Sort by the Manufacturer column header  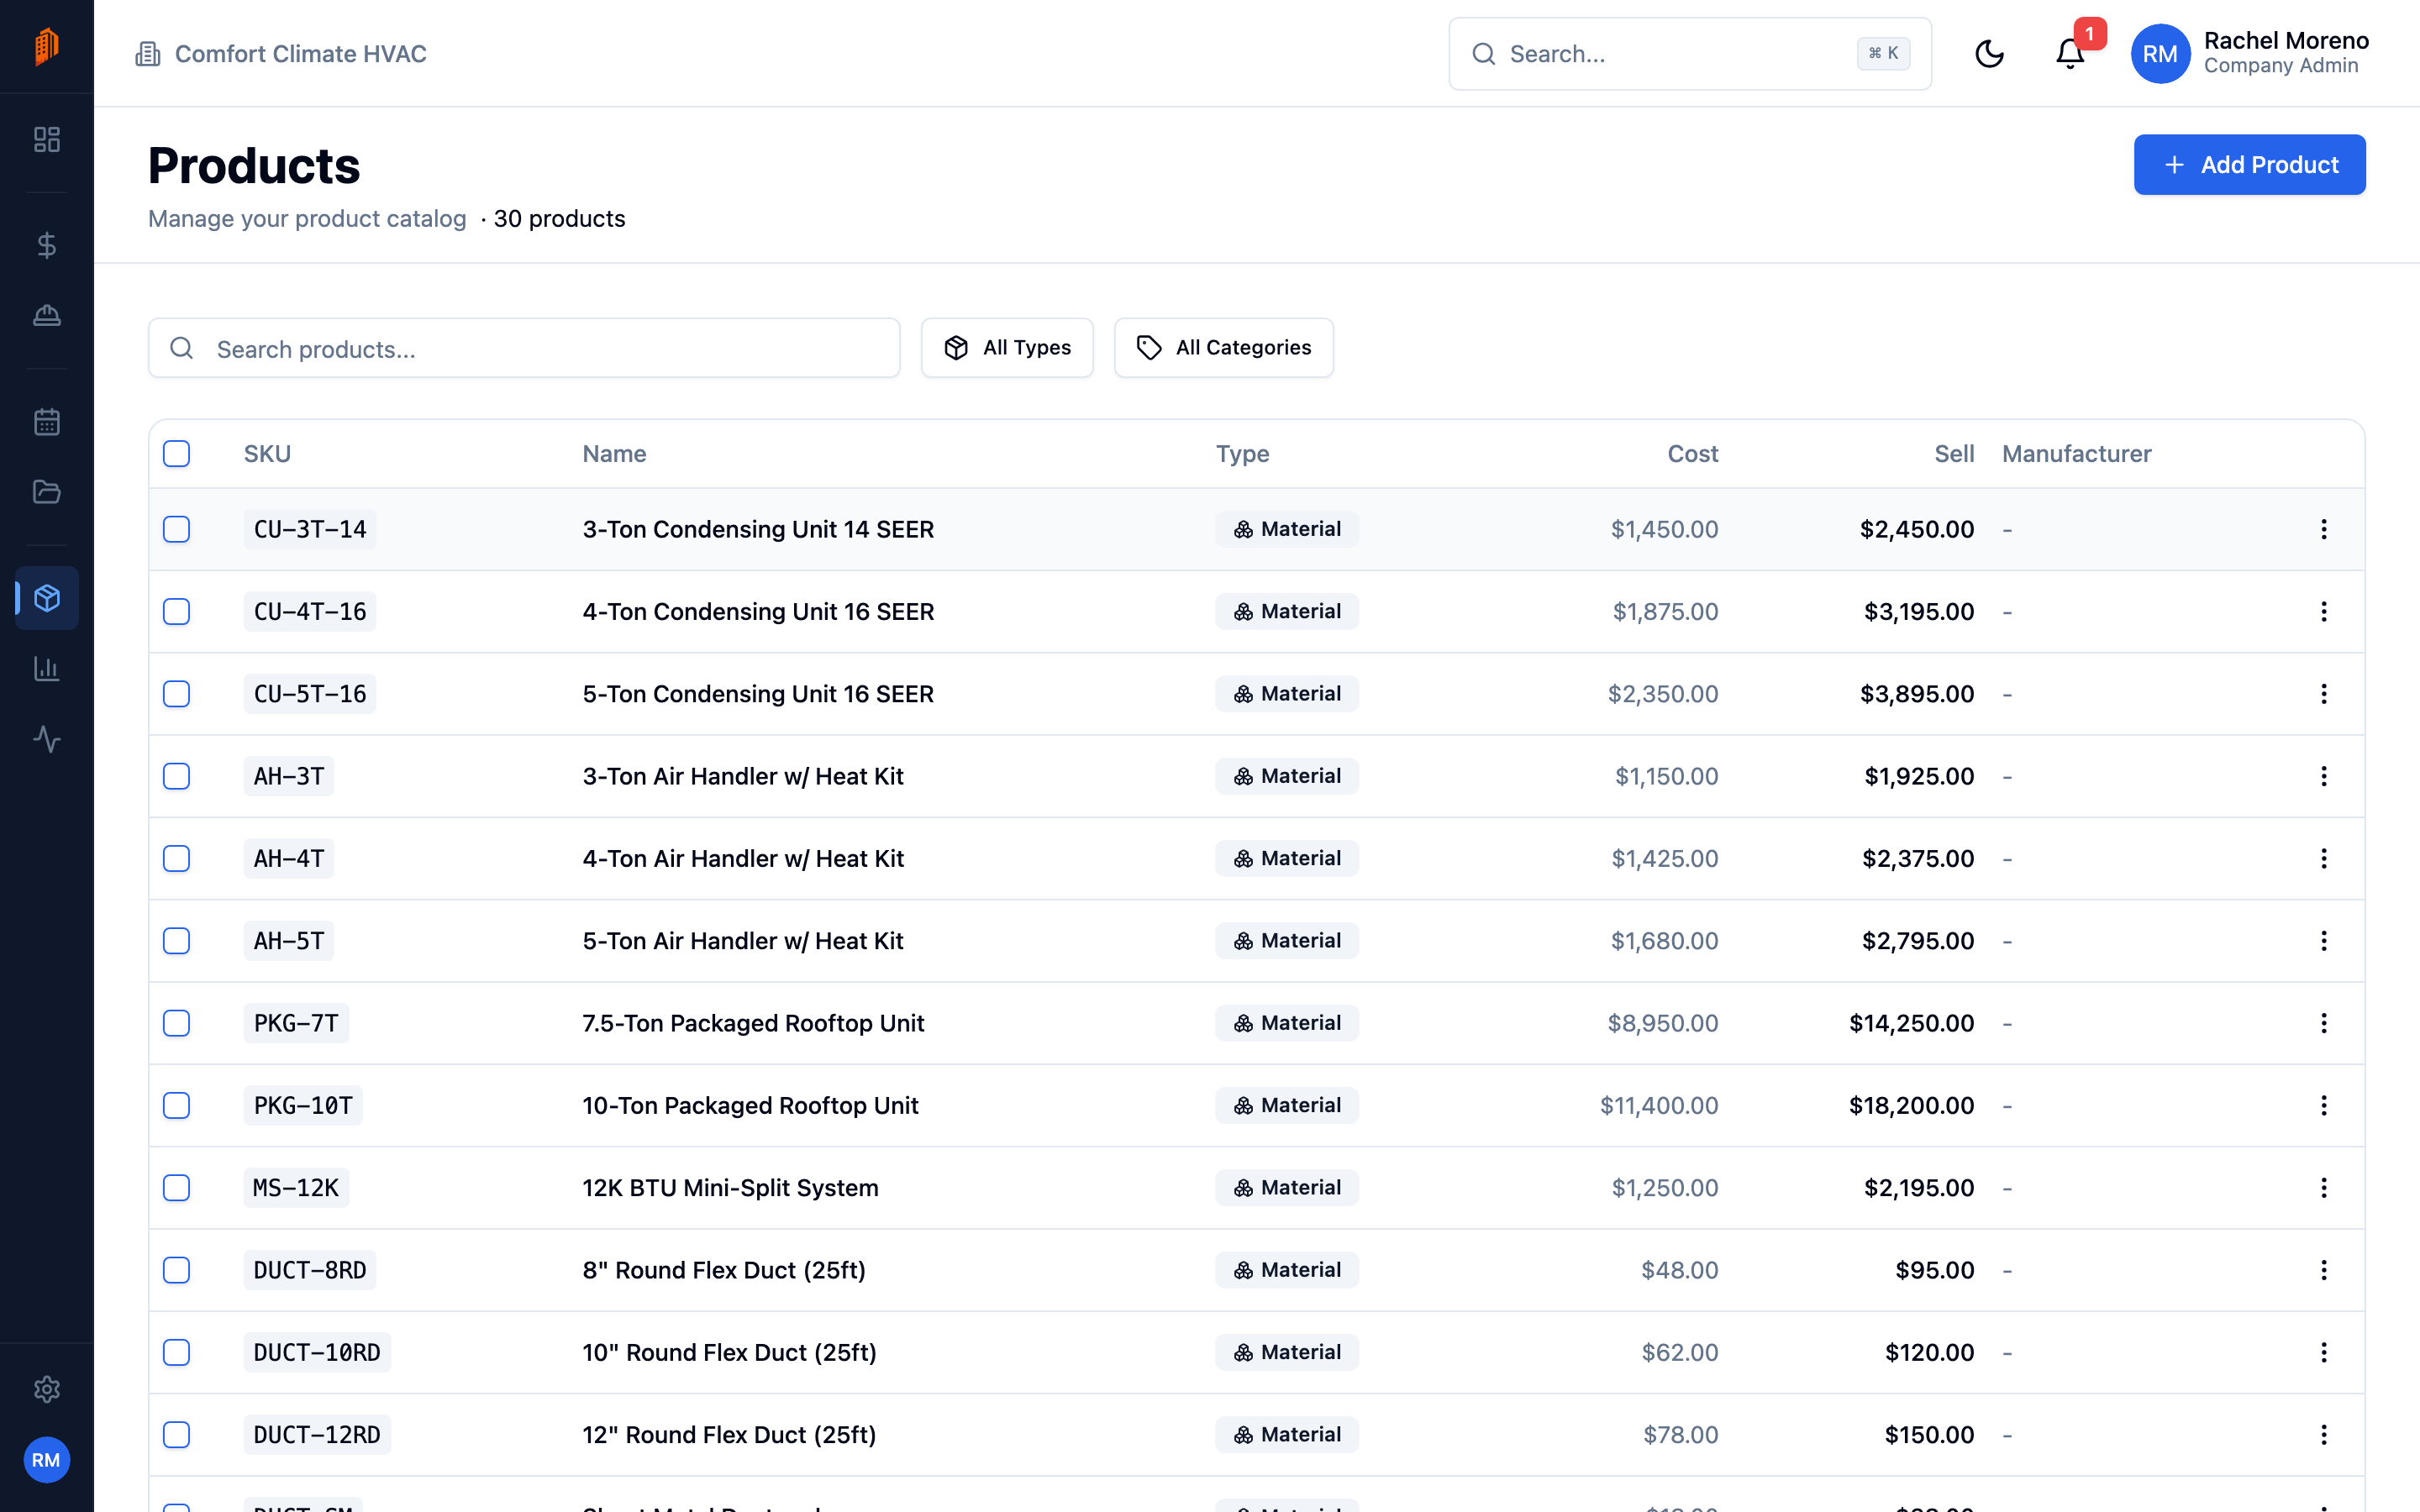click(2076, 454)
